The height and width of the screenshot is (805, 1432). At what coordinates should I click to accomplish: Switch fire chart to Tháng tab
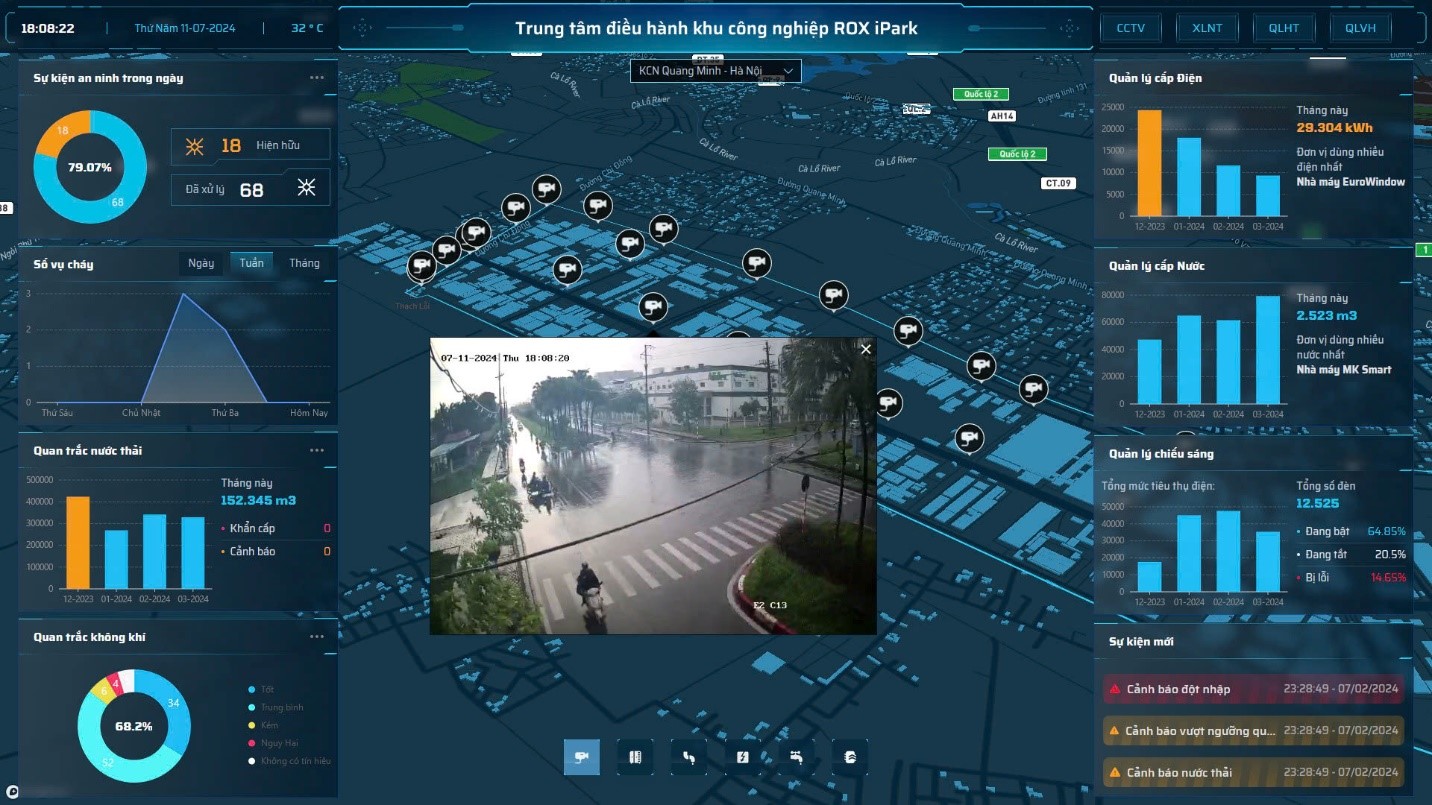coord(304,263)
